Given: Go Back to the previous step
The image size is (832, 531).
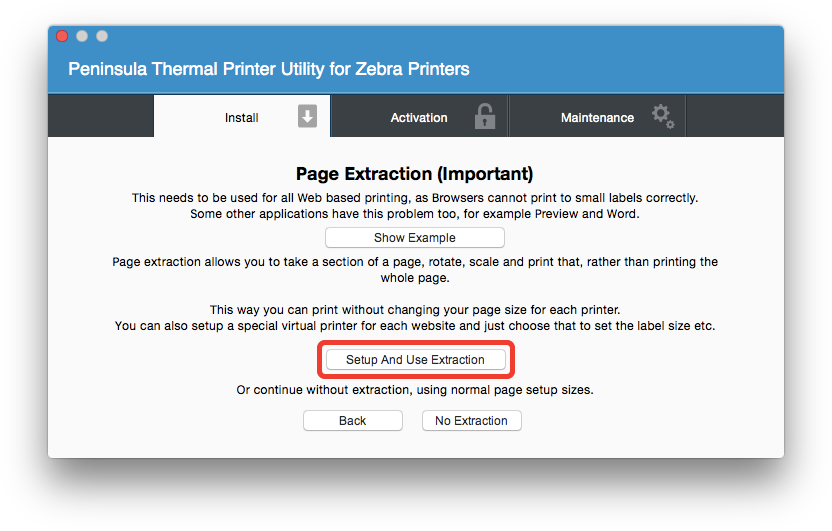Looking at the screenshot, I should coord(352,420).
